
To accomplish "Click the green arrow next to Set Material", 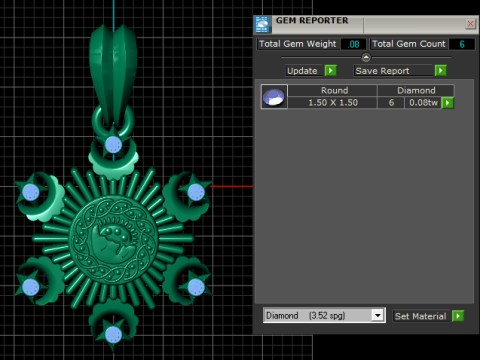I will pos(458,316).
